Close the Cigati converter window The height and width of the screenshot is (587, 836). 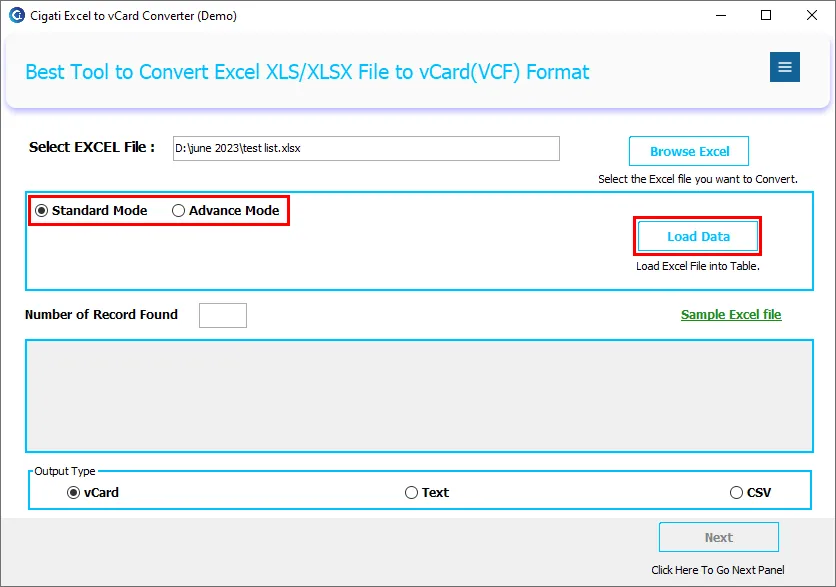pos(811,15)
